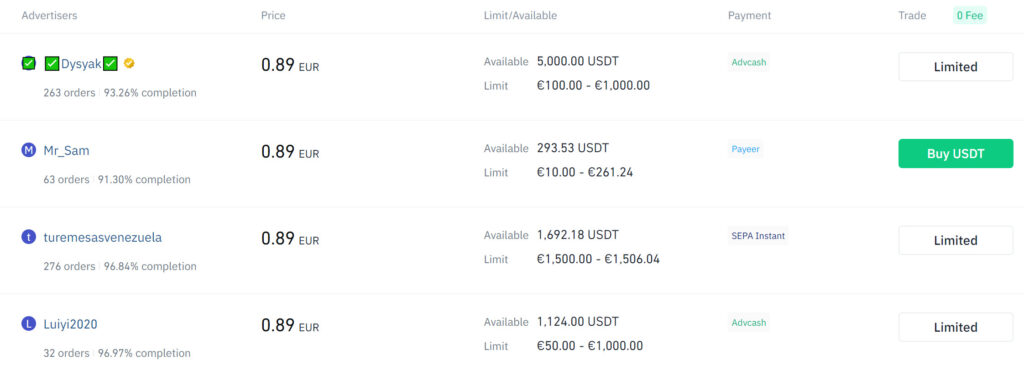Click the Advcash tag in Dysyak's row
Viewport: 1024px width, 371px height.
[749, 63]
